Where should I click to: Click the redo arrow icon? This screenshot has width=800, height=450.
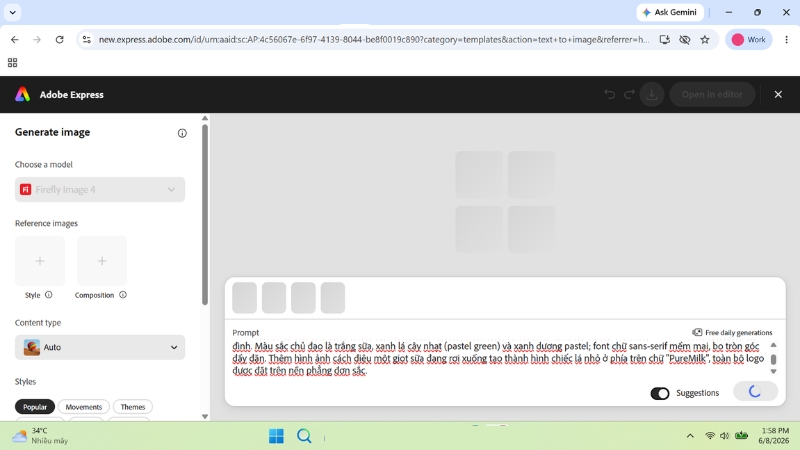[x=630, y=94]
